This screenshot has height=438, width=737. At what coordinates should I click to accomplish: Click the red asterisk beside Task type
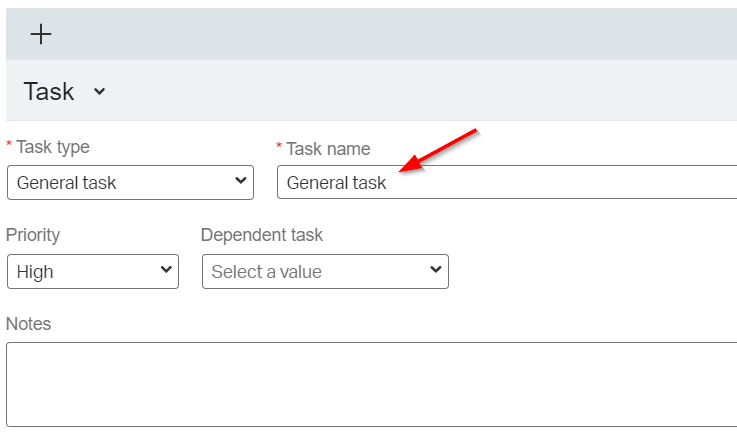point(10,147)
